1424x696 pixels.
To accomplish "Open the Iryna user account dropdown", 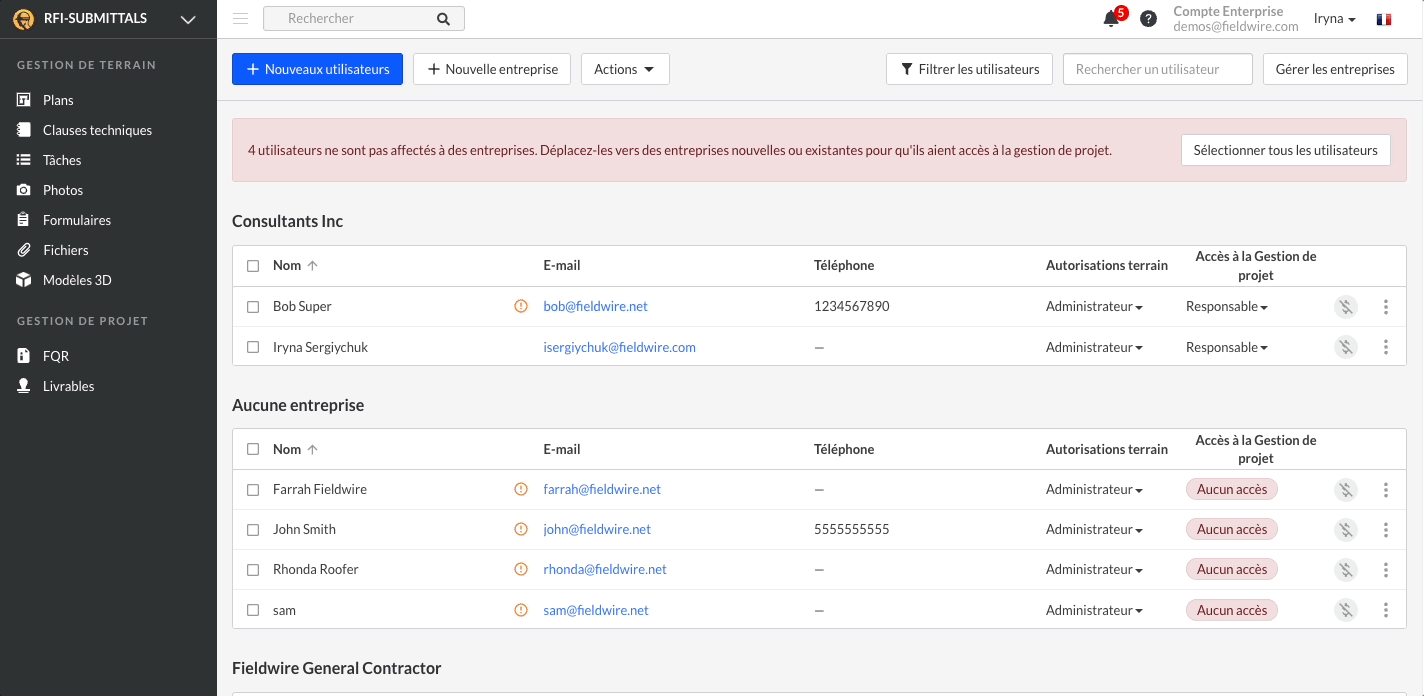I will [x=1334, y=19].
